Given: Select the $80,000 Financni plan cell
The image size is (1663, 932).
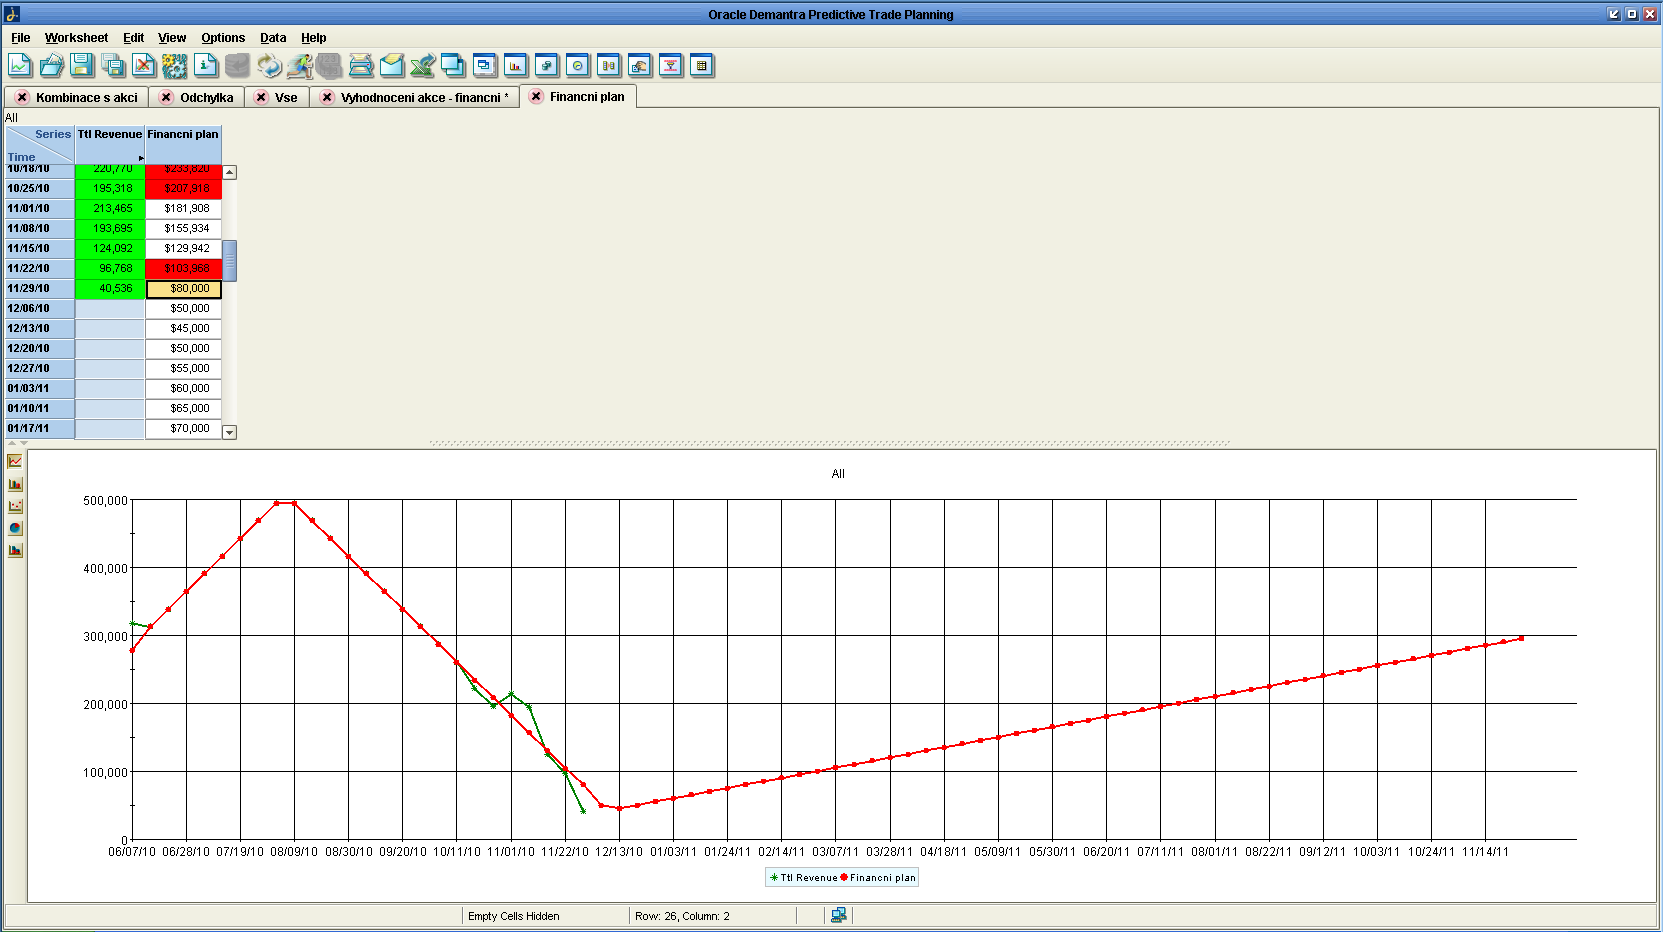Looking at the screenshot, I should pyautogui.click(x=184, y=289).
